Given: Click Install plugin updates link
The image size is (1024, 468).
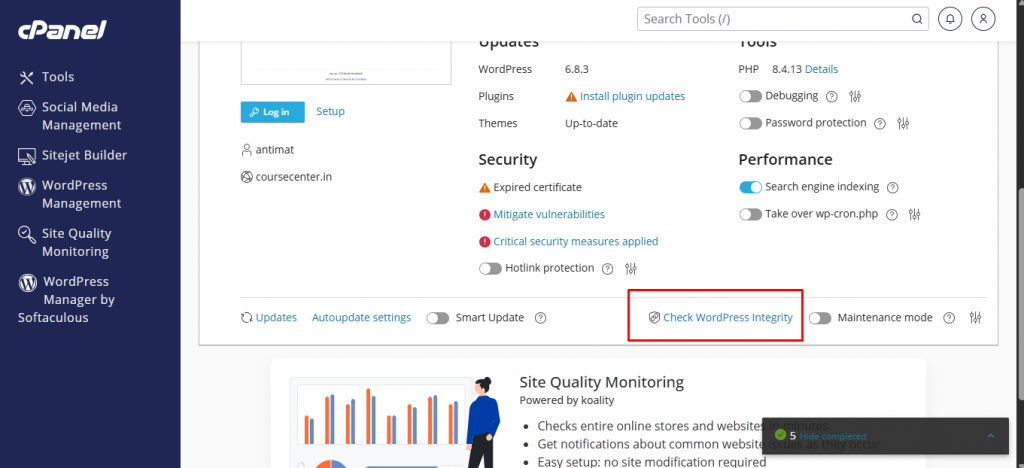Looking at the screenshot, I should (x=632, y=97).
